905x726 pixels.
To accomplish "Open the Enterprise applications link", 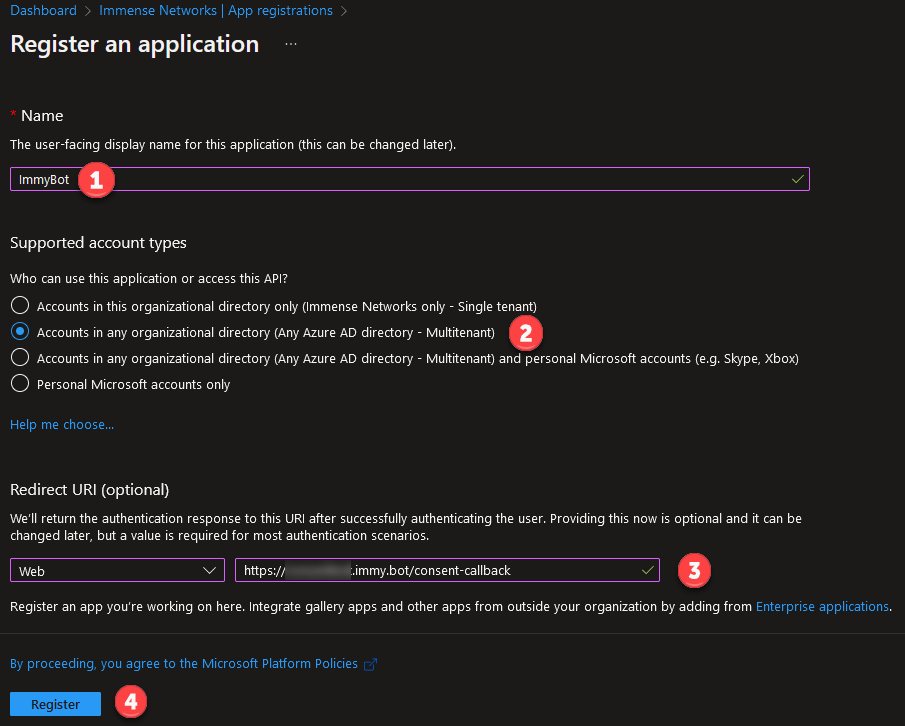I will click(822, 607).
